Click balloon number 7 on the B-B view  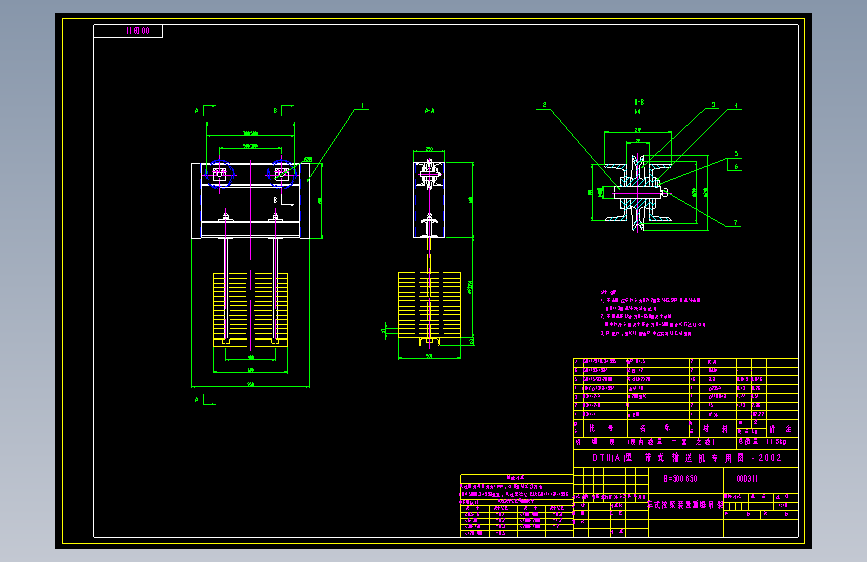(x=735, y=223)
